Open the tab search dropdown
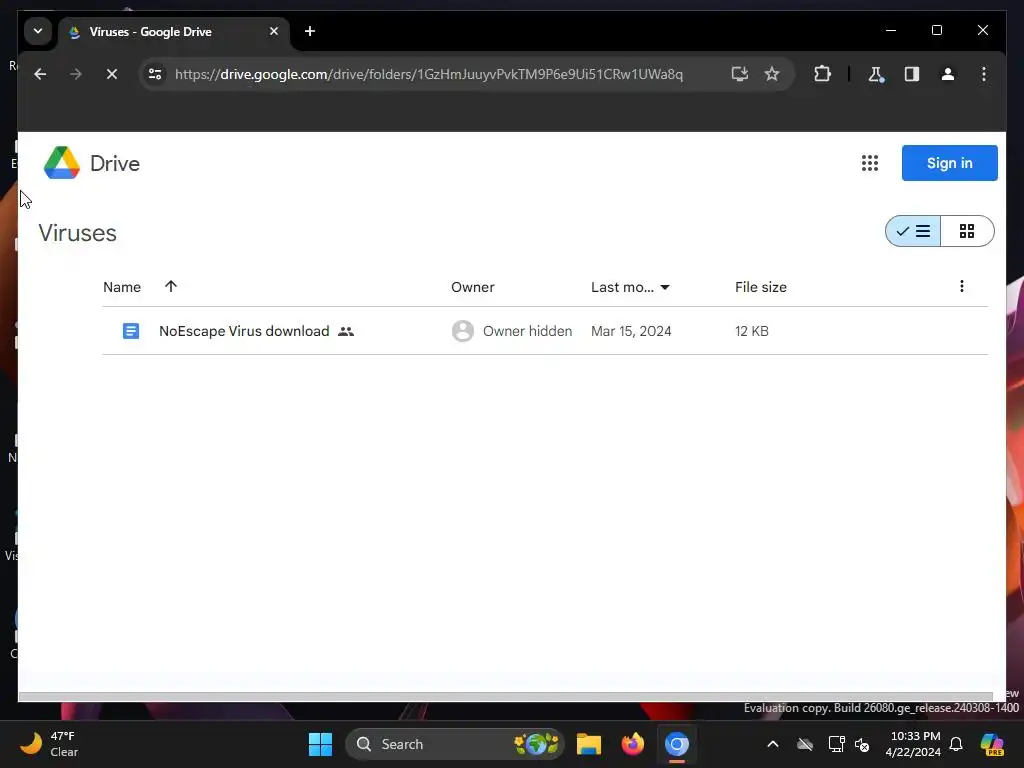 pyautogui.click(x=38, y=31)
